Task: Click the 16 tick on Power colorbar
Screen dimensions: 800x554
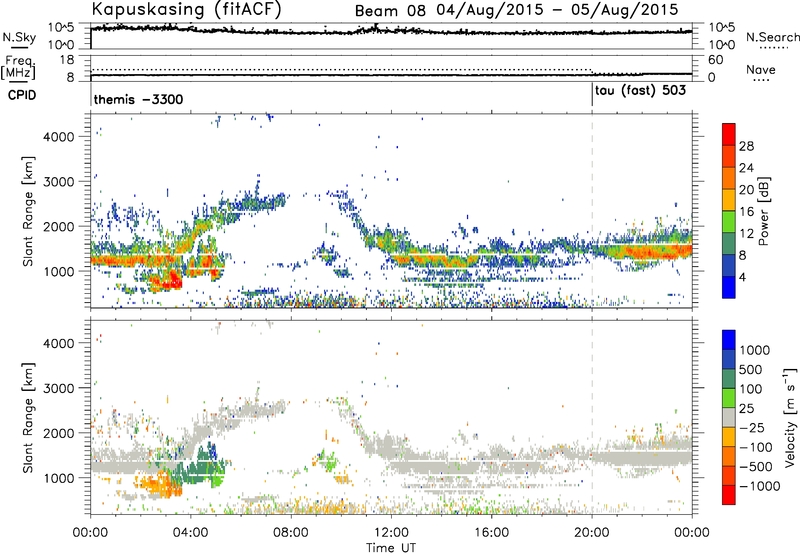Action: point(746,212)
